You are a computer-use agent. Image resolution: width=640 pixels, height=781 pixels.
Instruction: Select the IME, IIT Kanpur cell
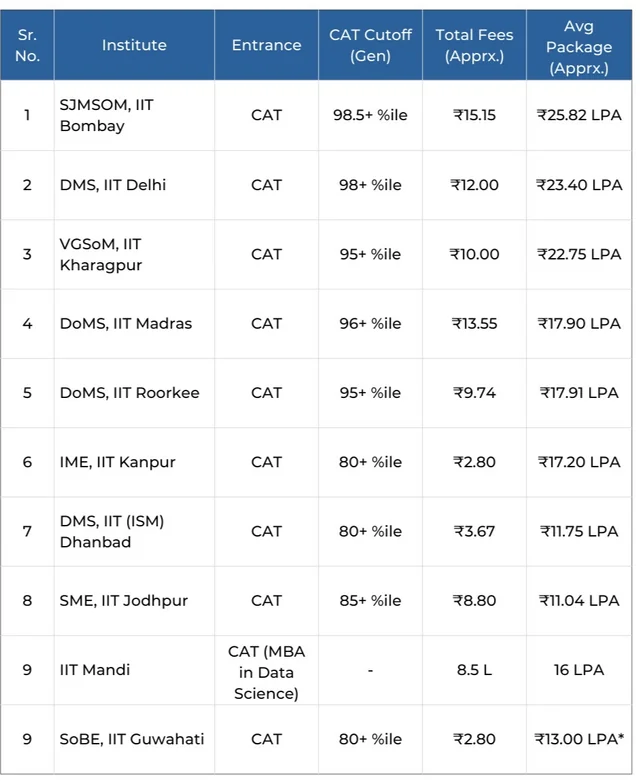coord(118,462)
